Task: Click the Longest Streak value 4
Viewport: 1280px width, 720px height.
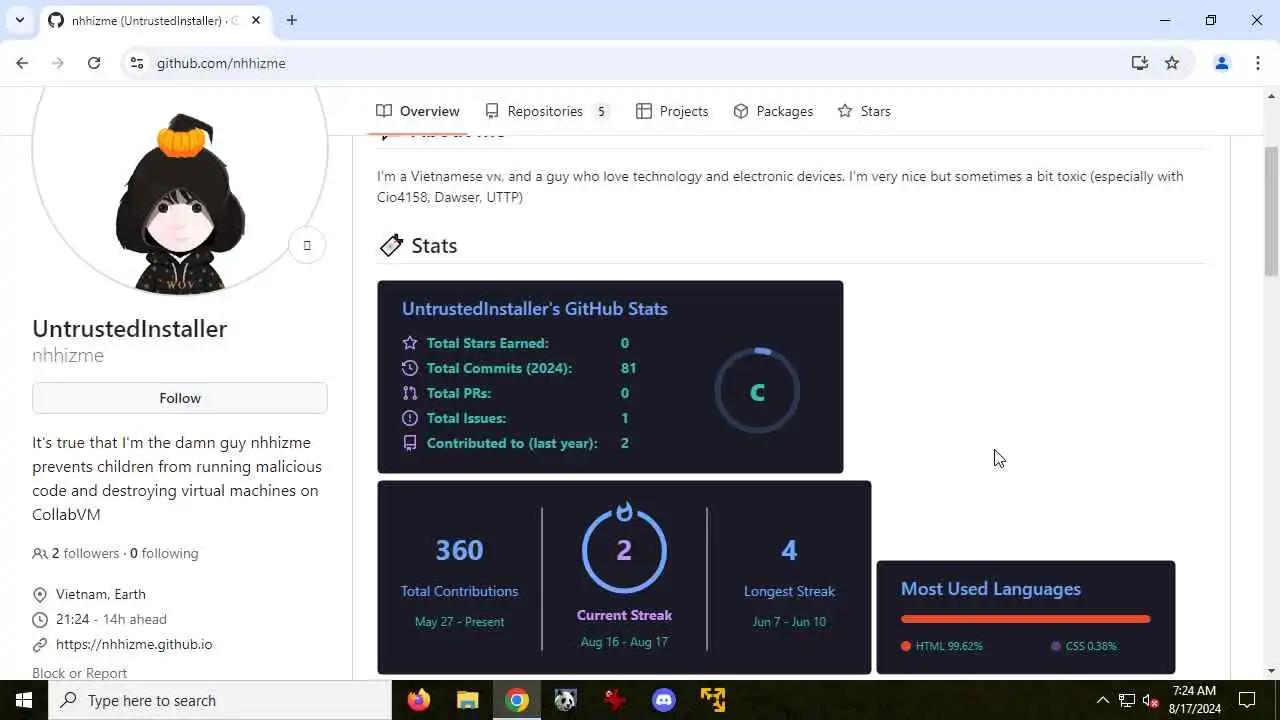Action: pyautogui.click(x=789, y=550)
